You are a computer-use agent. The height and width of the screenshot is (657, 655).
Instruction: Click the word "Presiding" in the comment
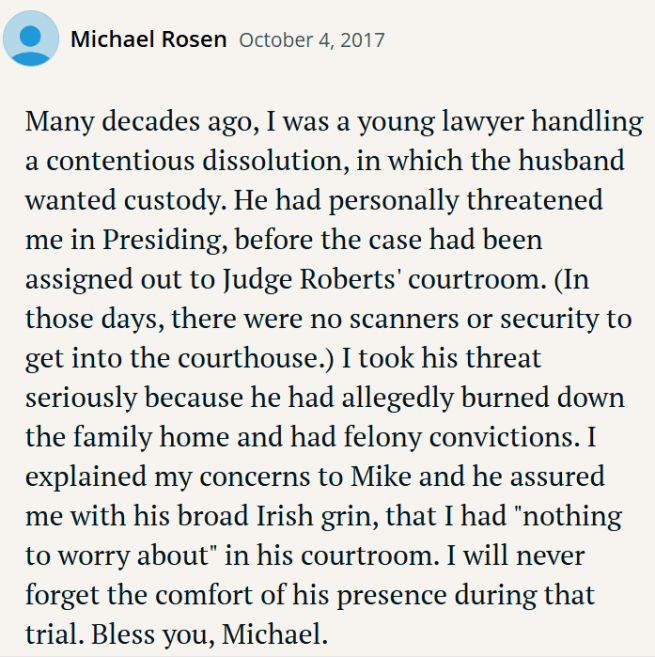coord(164,240)
